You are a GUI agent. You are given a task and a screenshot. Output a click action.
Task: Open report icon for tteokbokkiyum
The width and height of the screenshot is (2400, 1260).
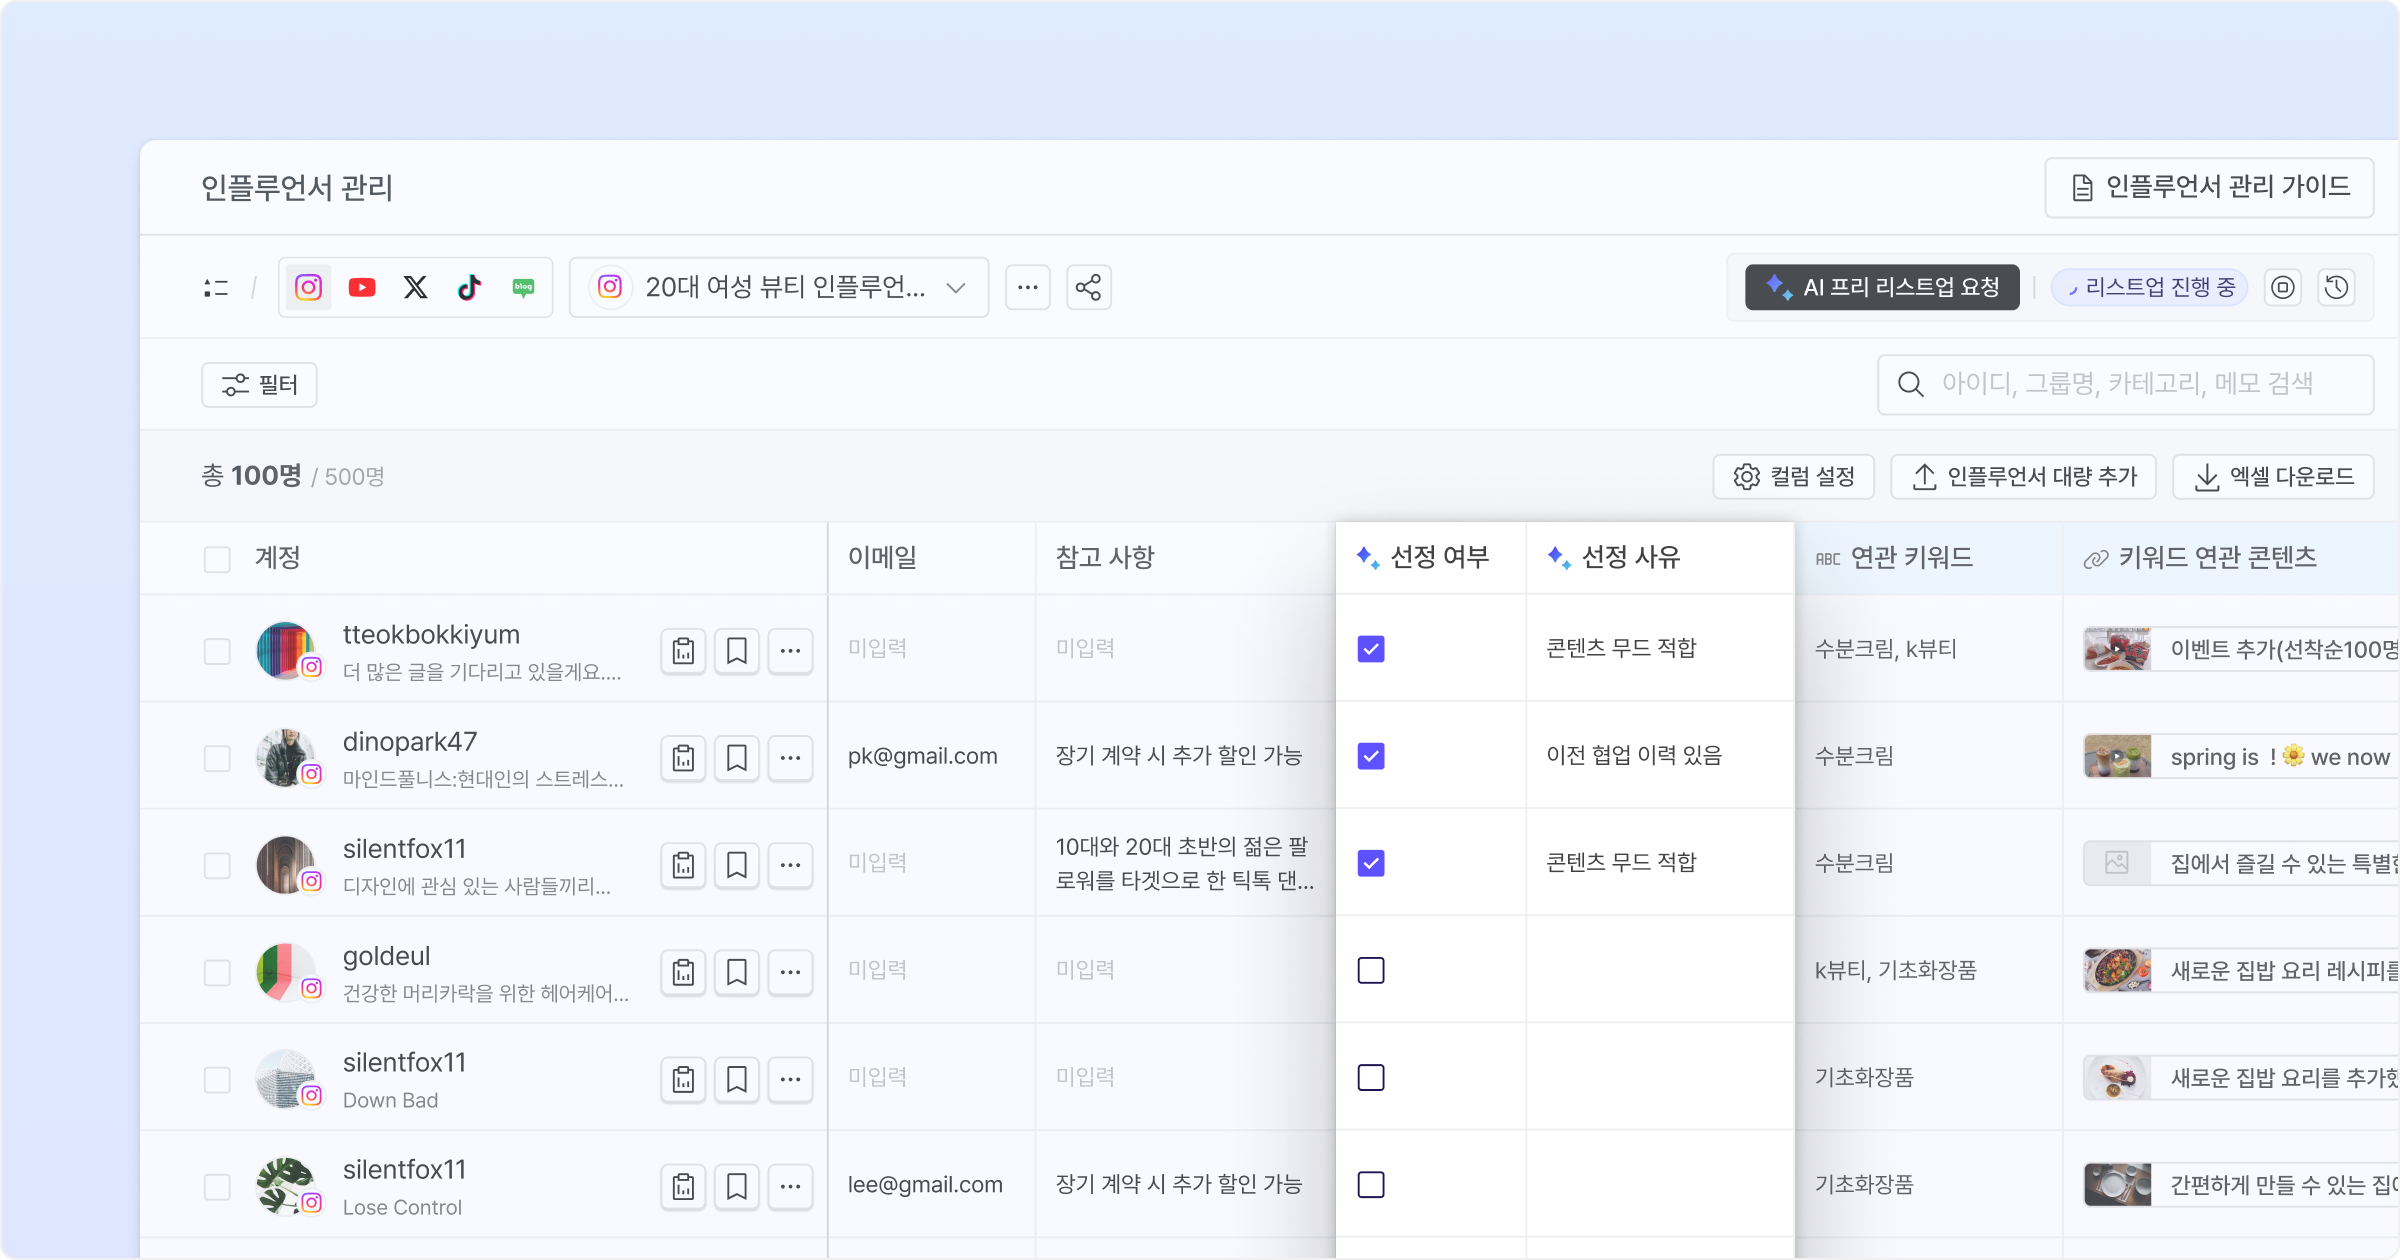[x=683, y=651]
